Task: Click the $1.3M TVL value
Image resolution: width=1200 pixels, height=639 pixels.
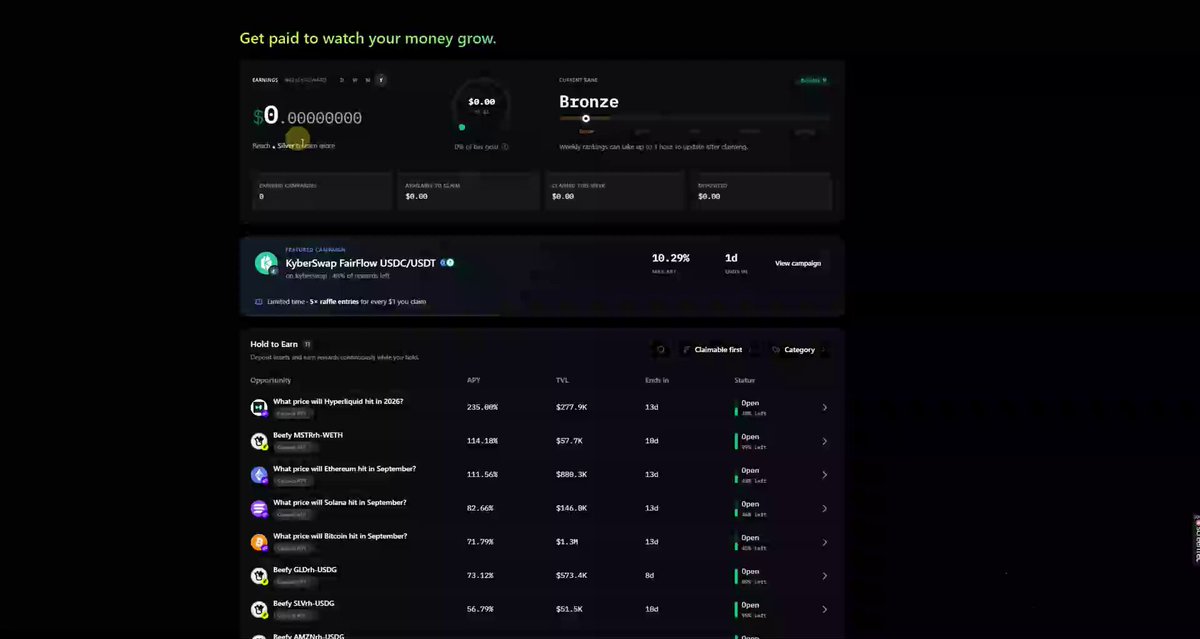Action: coord(567,542)
